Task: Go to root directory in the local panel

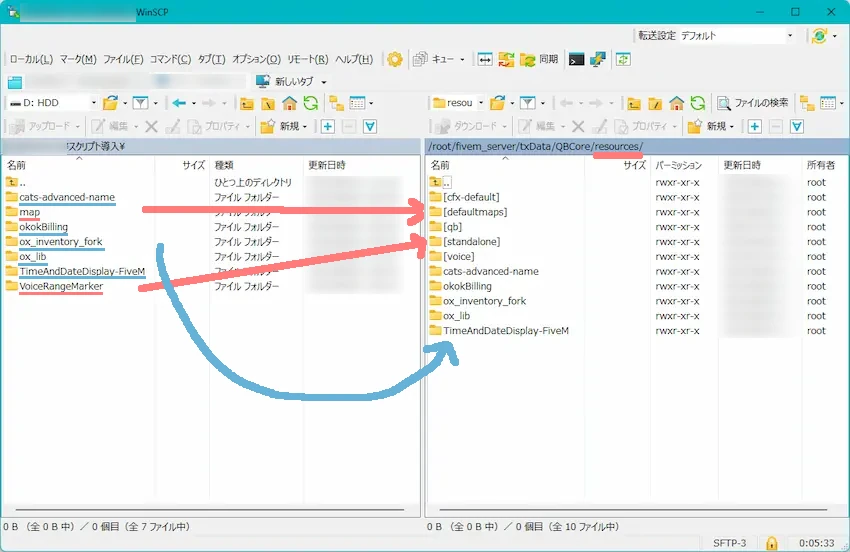Action: 268,102
